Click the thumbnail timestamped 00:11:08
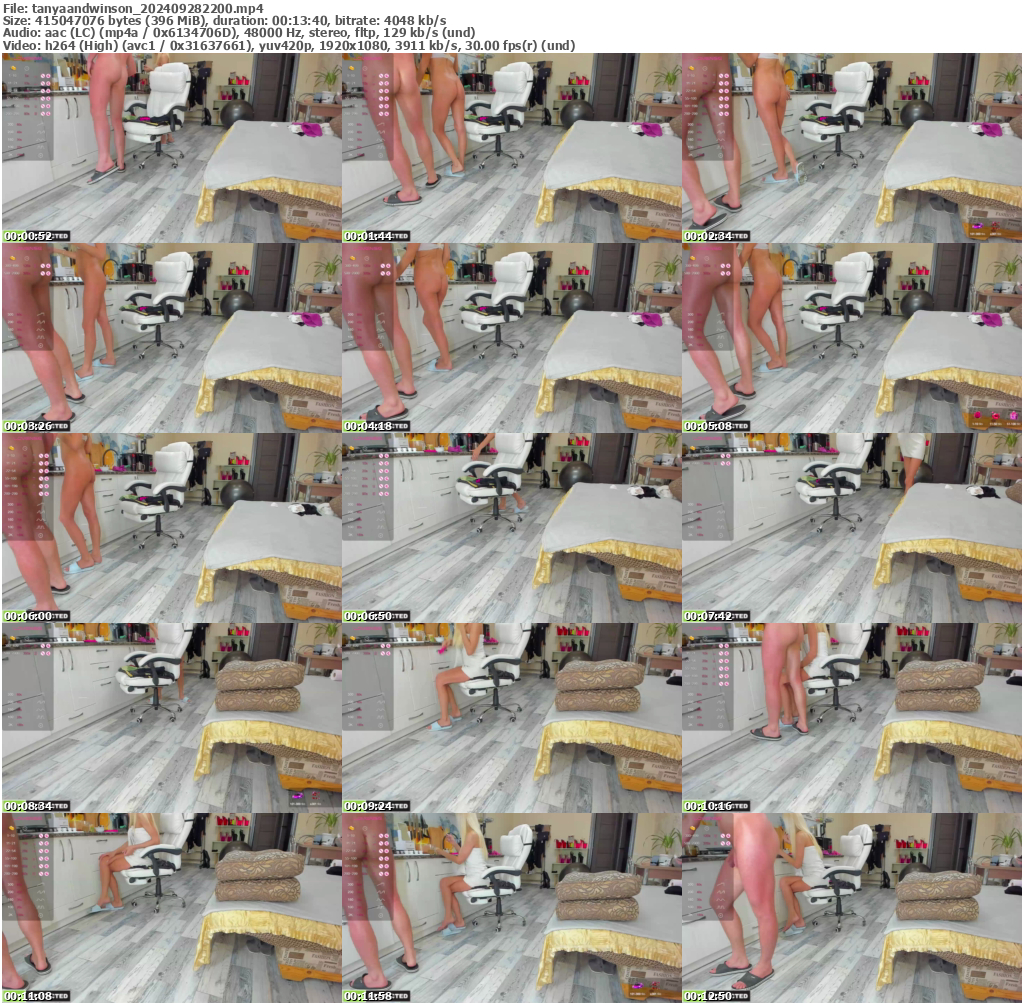The height and width of the screenshot is (1003, 1024). [x=172, y=908]
